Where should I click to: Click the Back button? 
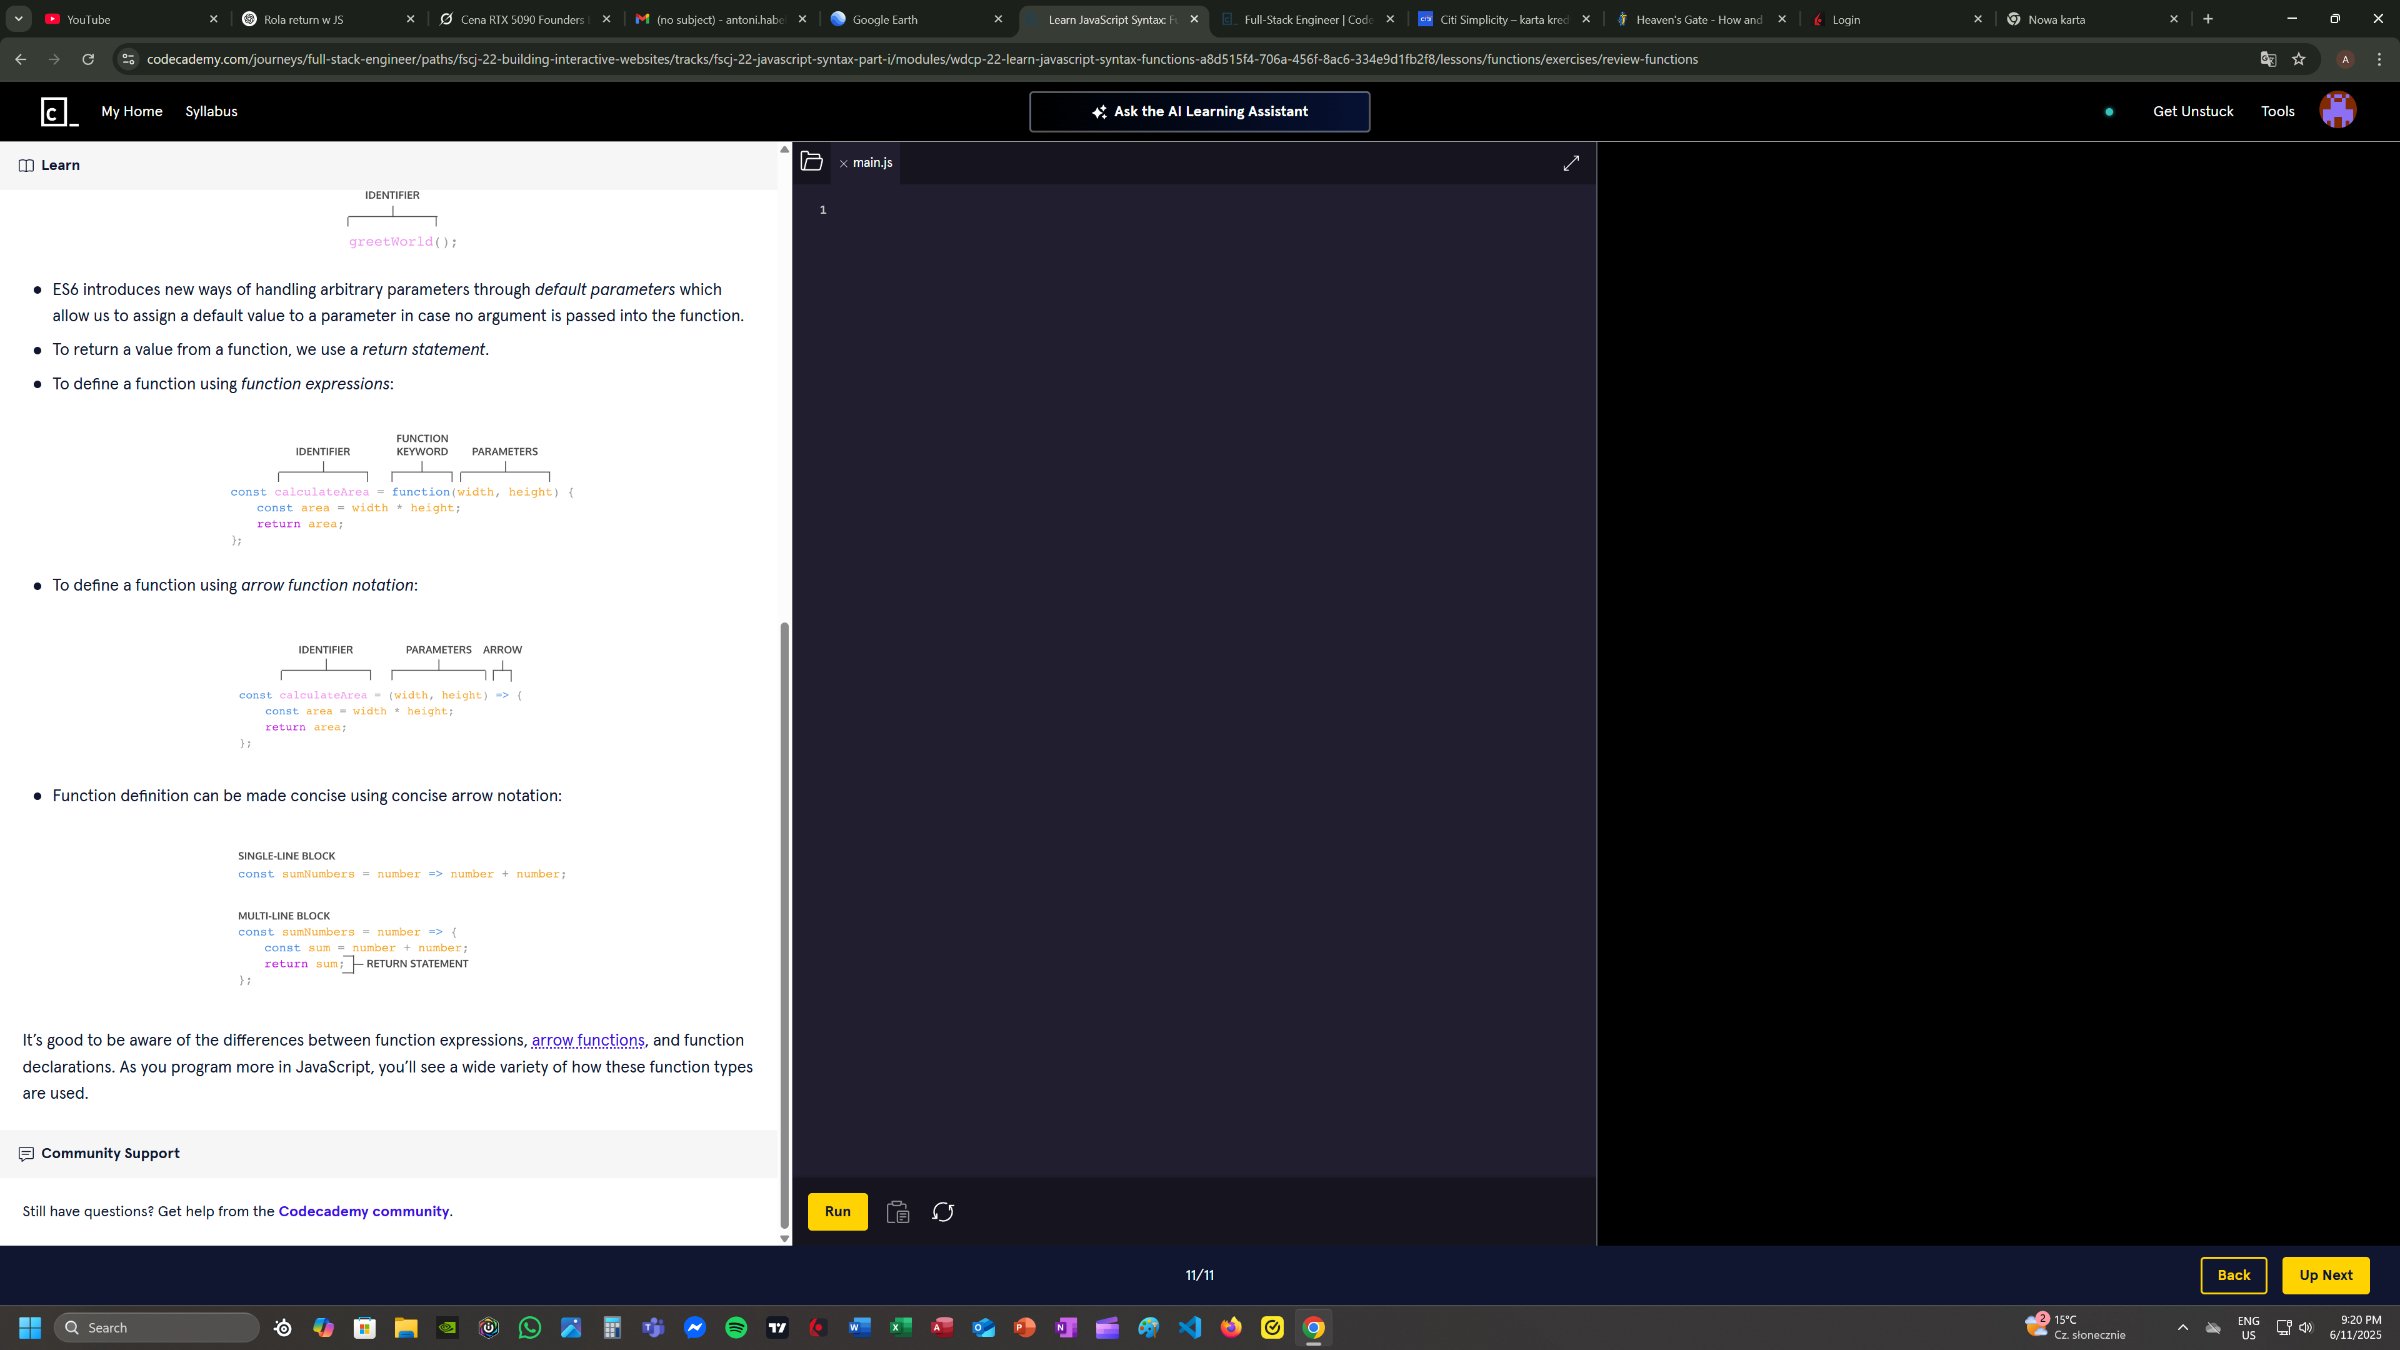click(2234, 1275)
